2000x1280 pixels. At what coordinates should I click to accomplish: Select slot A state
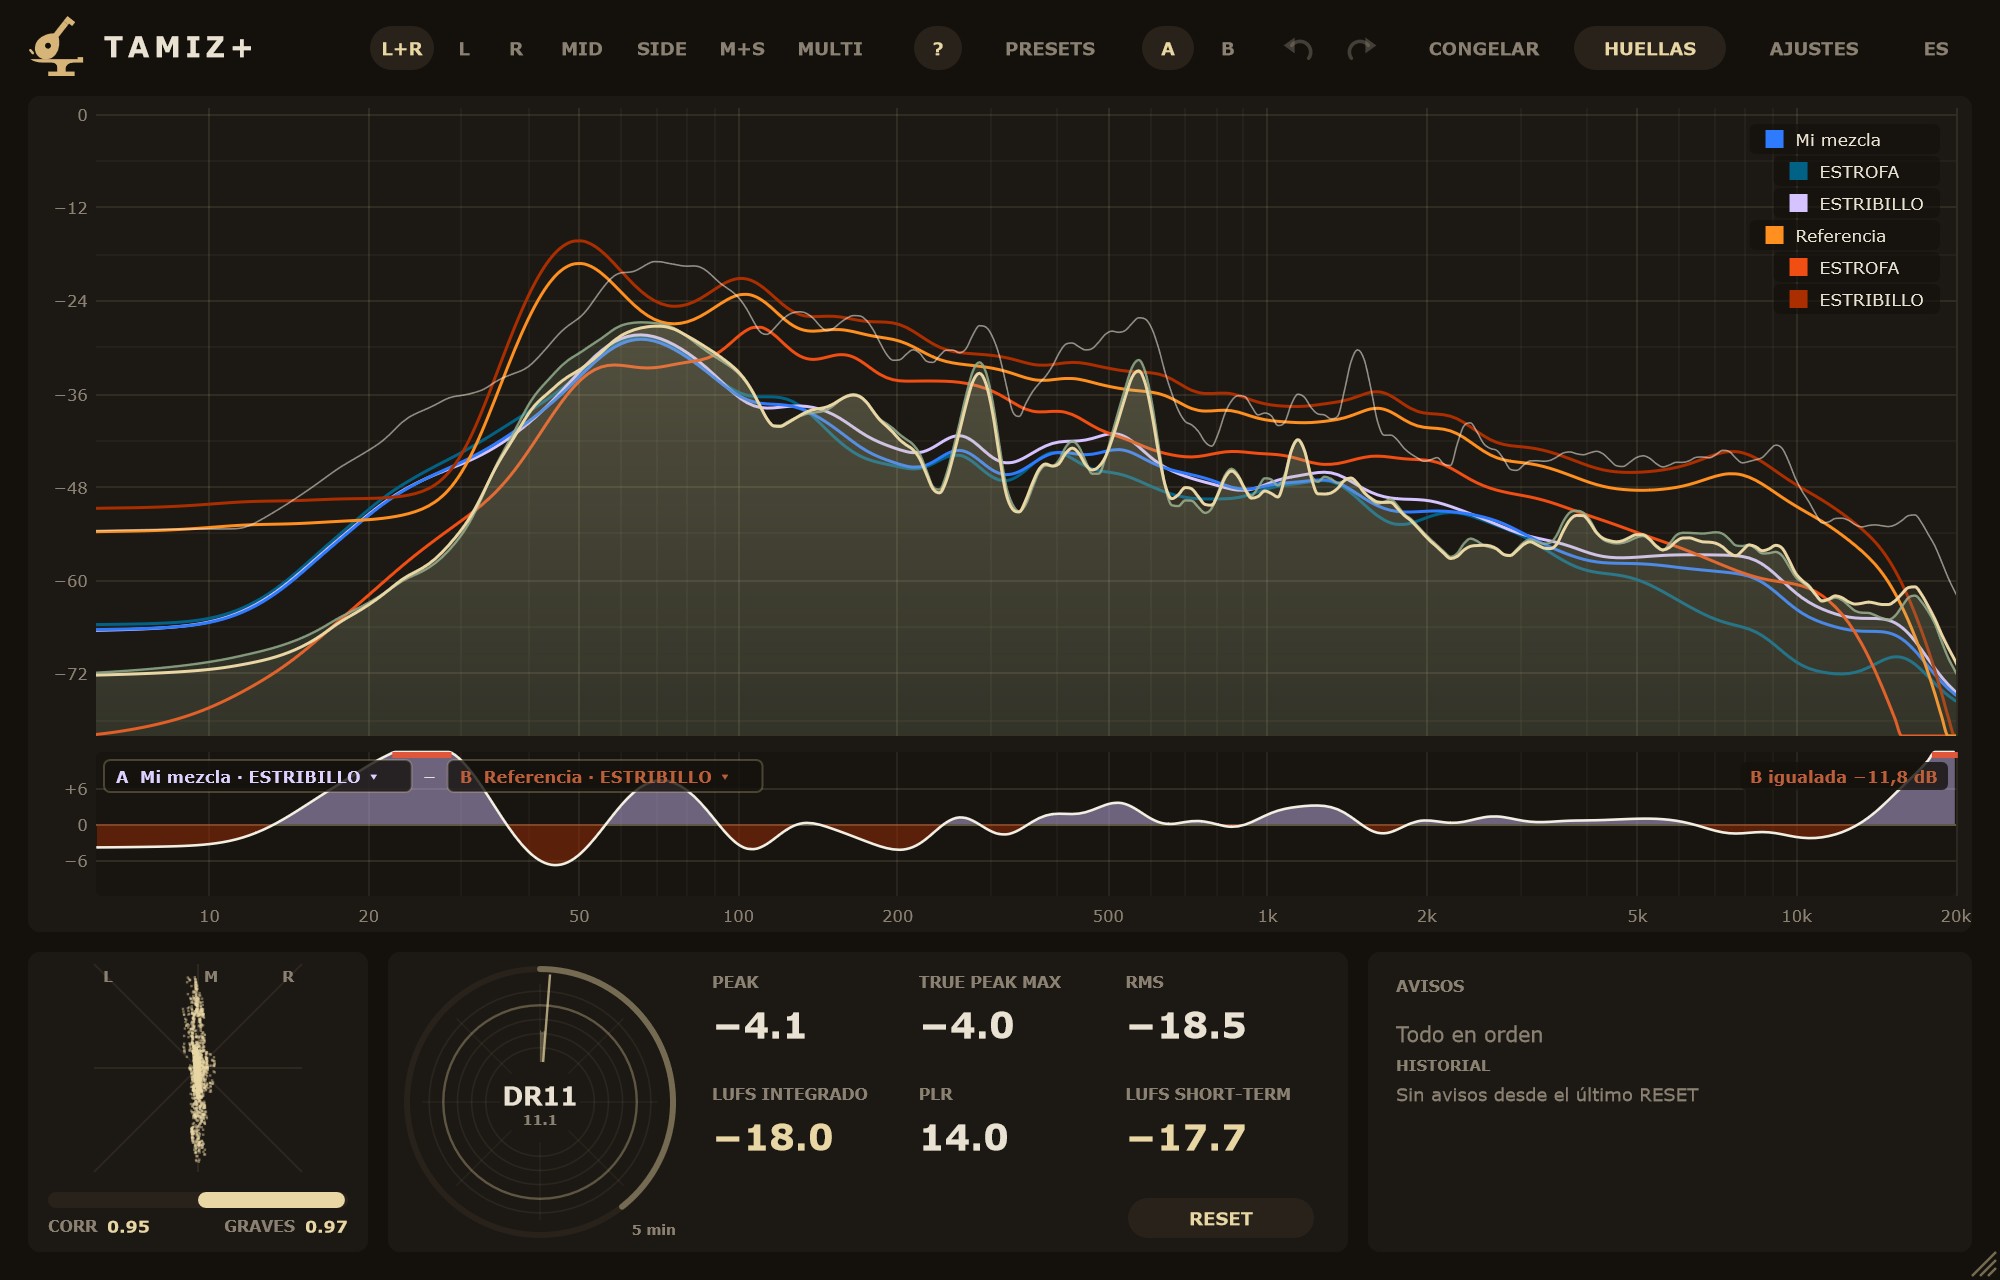pos(1168,48)
